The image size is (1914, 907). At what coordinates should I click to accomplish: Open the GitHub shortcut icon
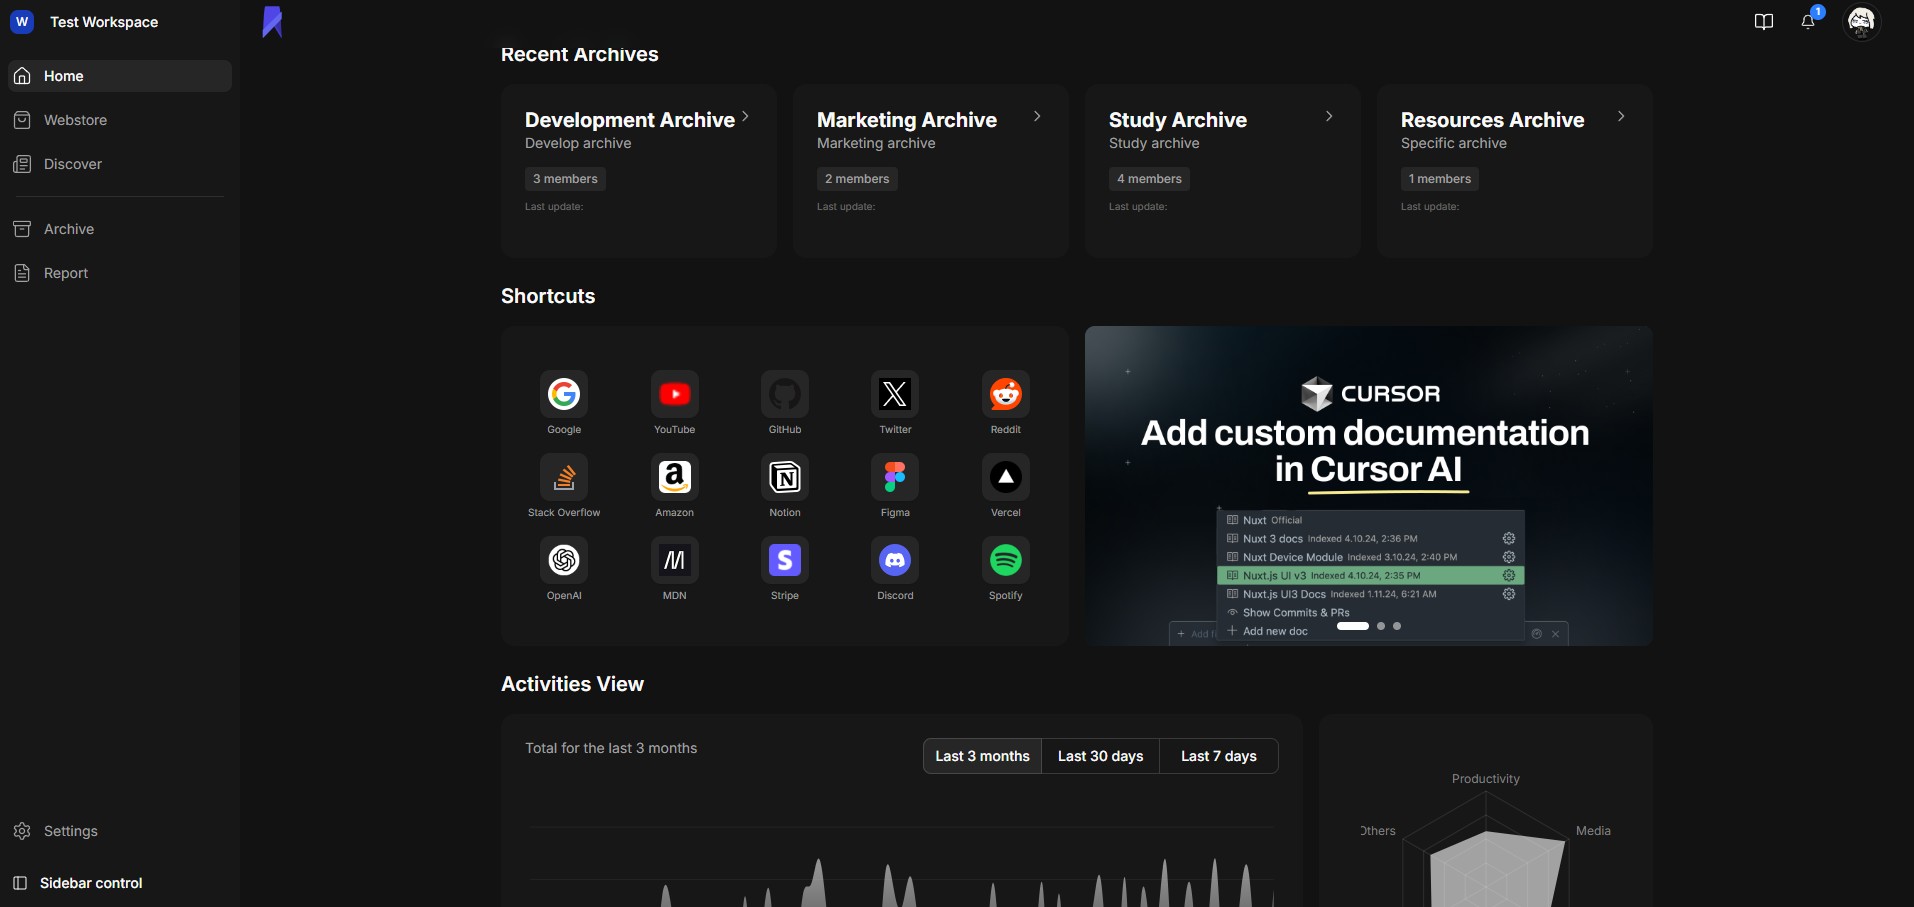784,394
